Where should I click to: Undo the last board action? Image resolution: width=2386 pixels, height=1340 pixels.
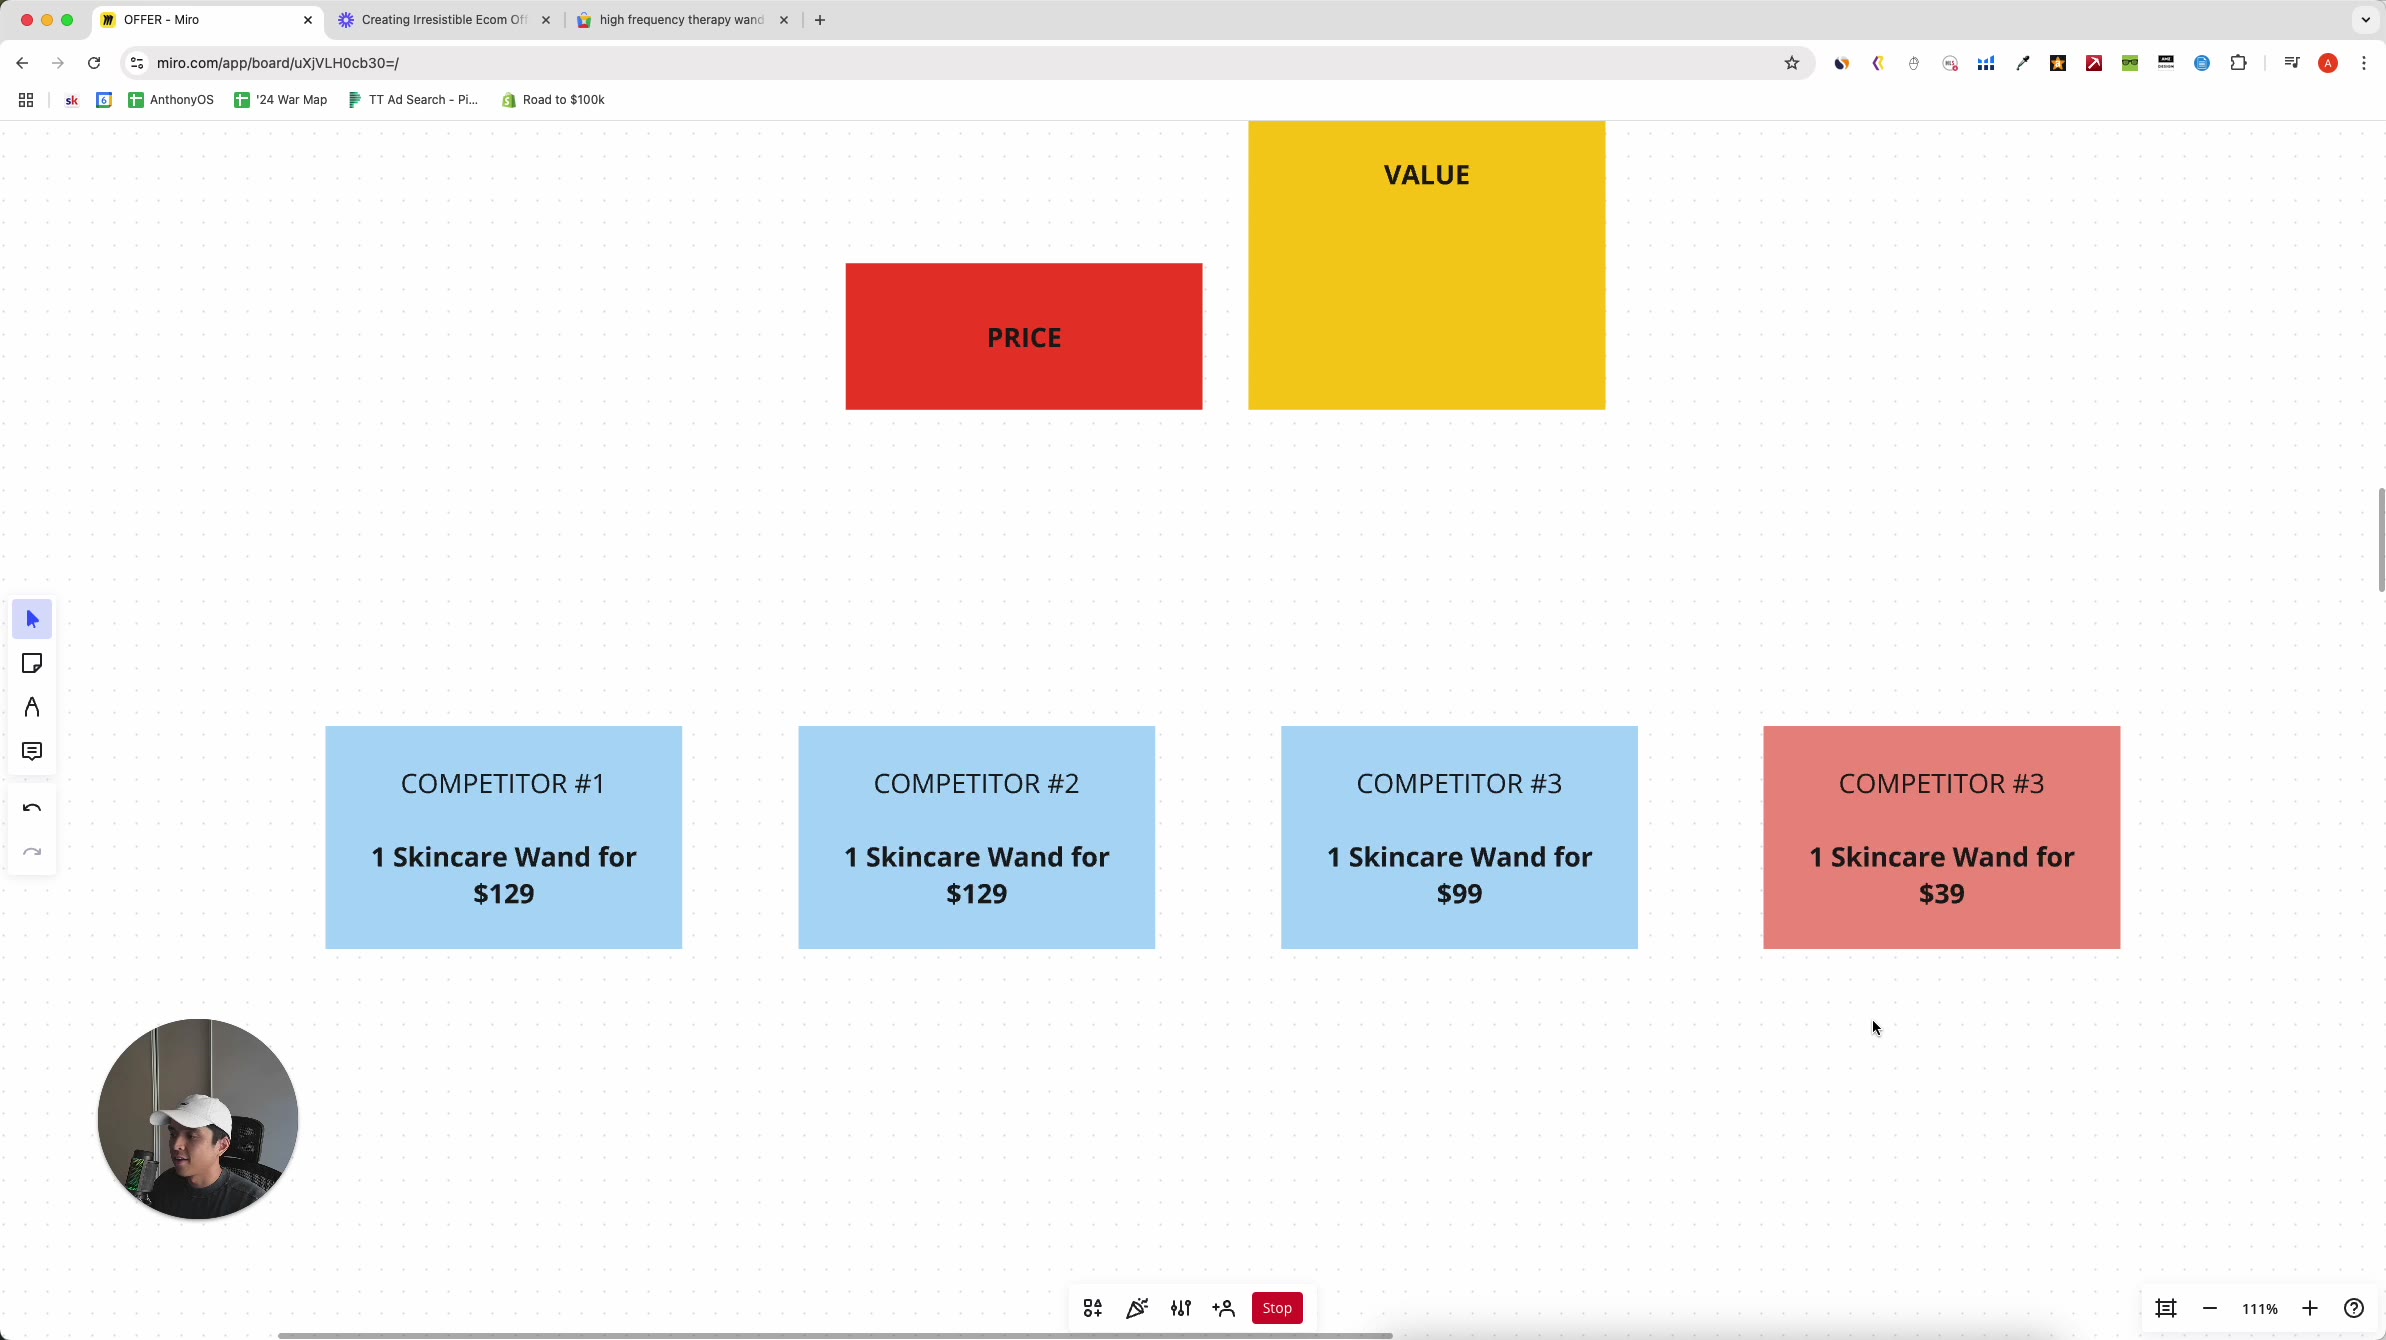point(32,808)
